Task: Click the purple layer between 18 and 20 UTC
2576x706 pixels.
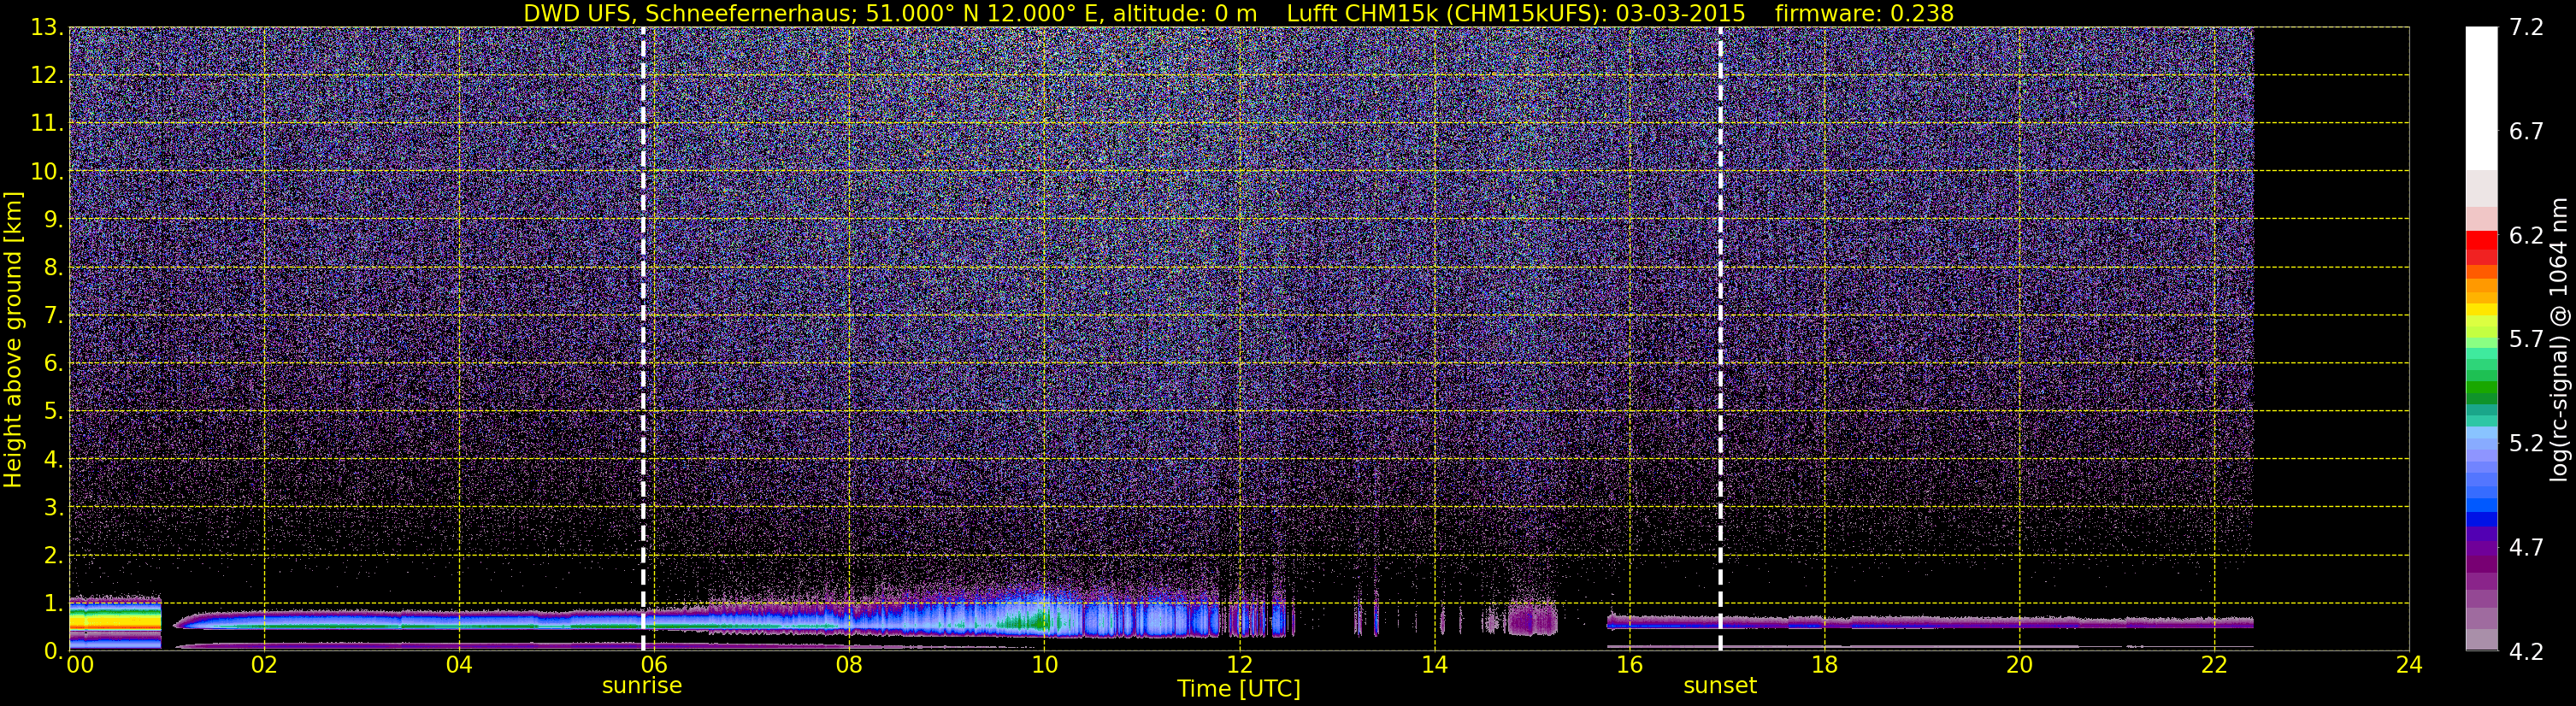Action: [1922, 622]
